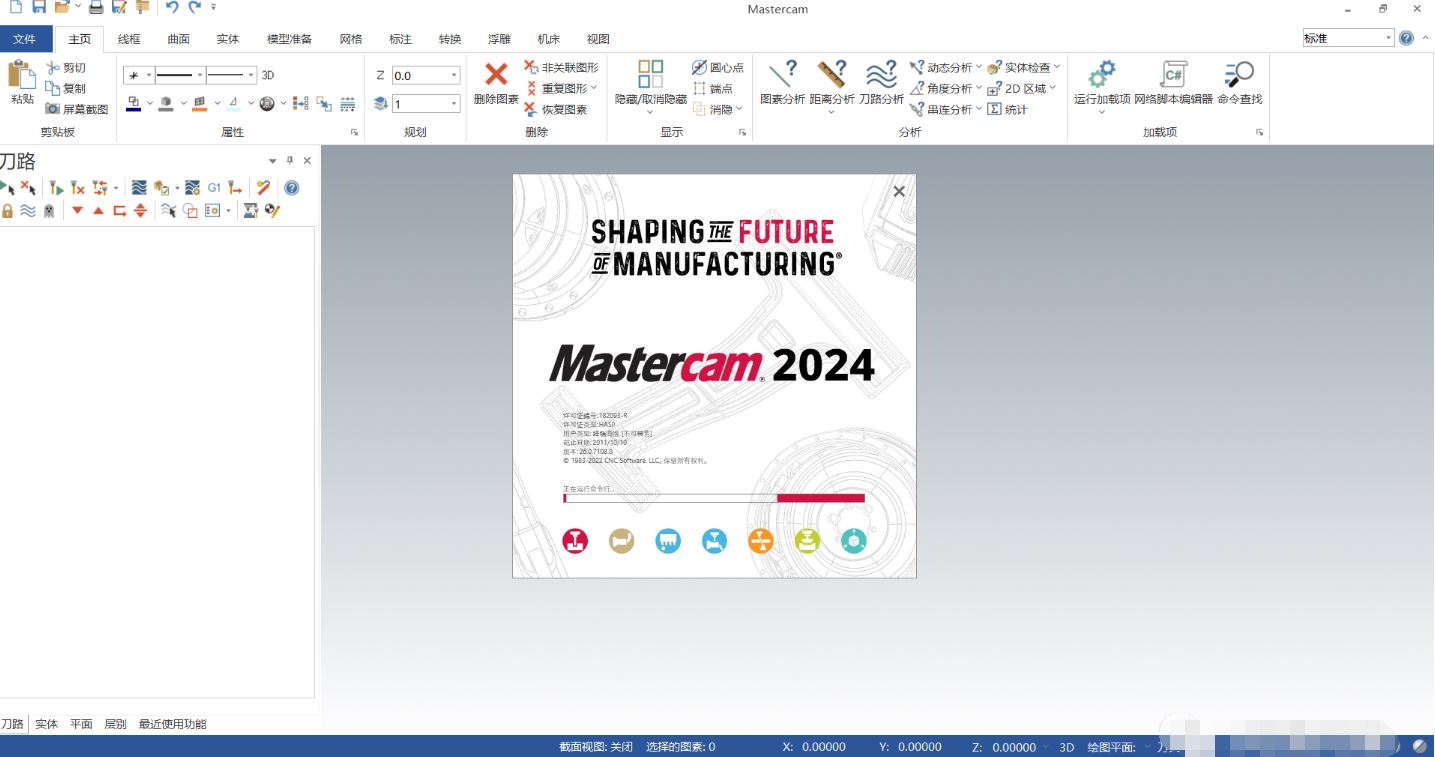1435x757 pixels.
Task: Open the Z depth value dropdown
Action: click(x=452, y=74)
